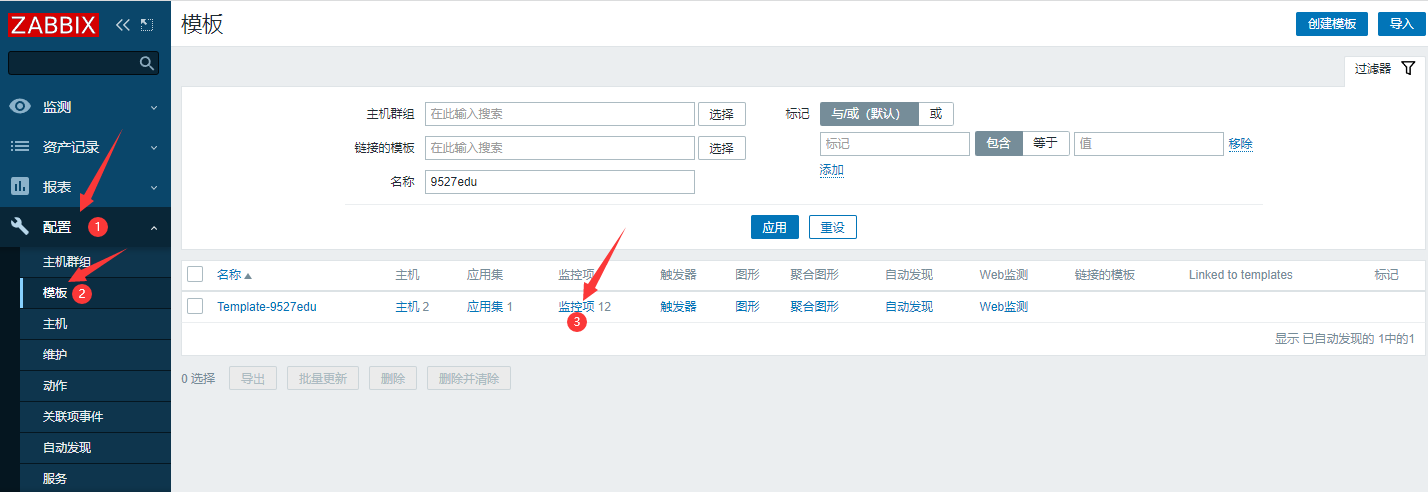Focus the 标记 tag name input
The height and width of the screenshot is (492, 1428).
(895, 144)
